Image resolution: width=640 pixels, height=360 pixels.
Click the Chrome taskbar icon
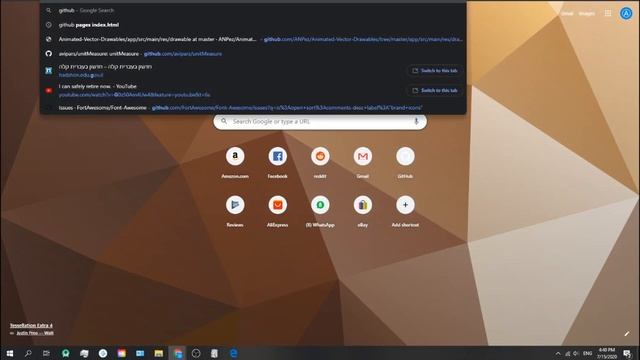tap(178, 353)
